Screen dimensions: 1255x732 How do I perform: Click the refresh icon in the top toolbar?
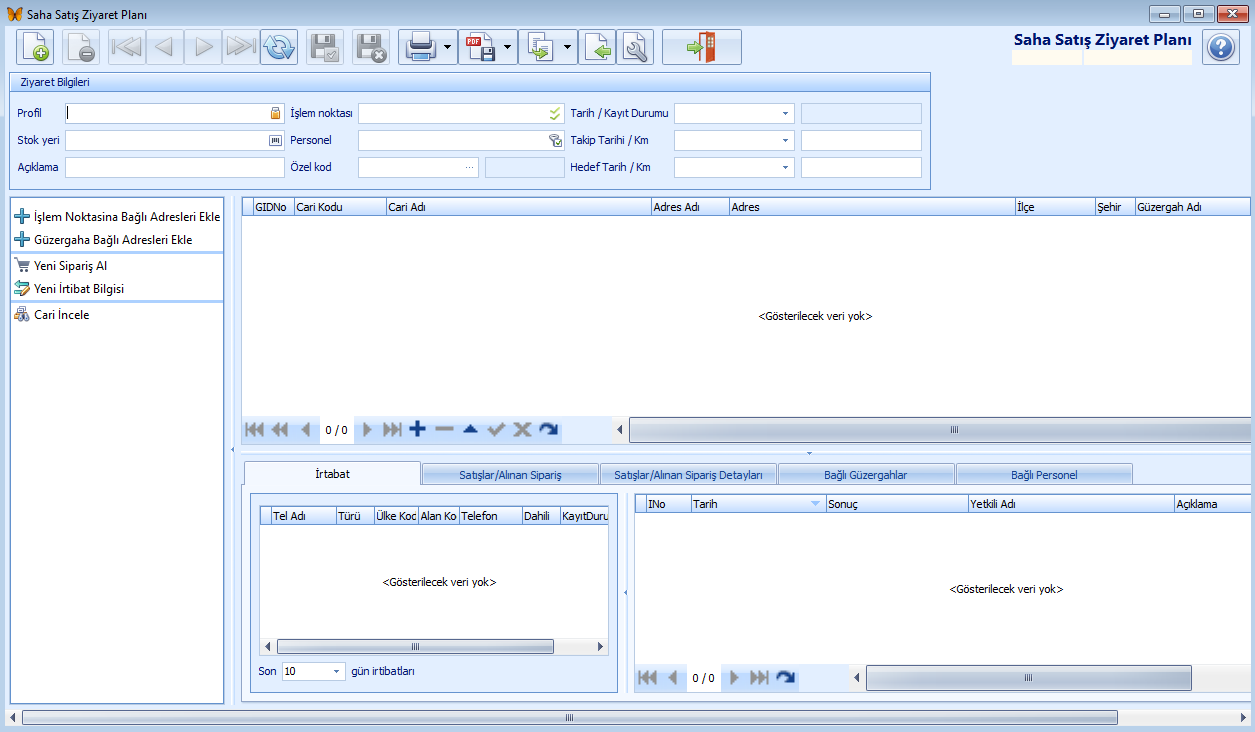point(279,47)
